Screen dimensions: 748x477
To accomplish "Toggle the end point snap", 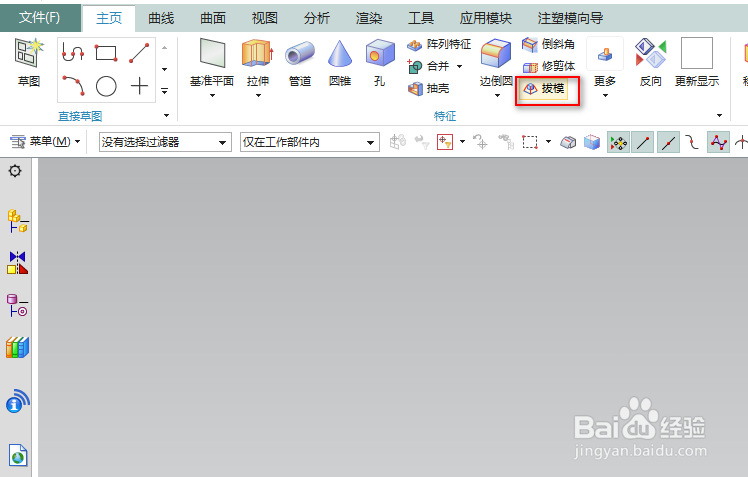I will [x=643, y=142].
